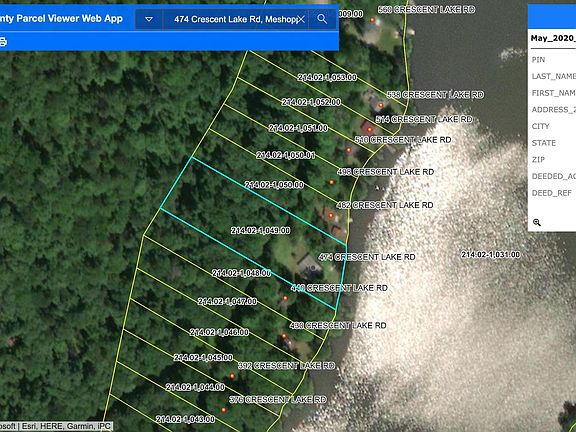
Task: Click the Parcel Viewer Web App title
Action: (x=61, y=18)
